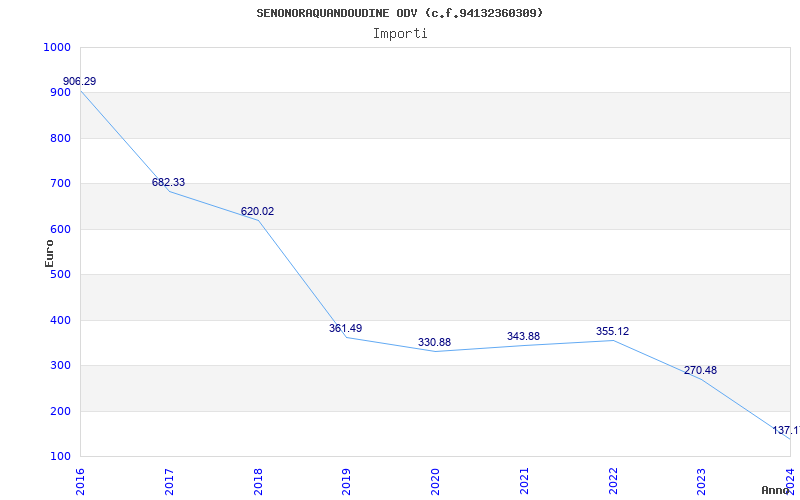Click the 906.29 data label

coord(80,82)
